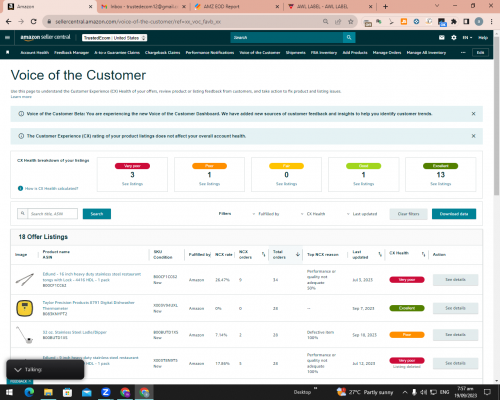Viewport: 500px width, 400px height.
Task: Sort by Last updated column arrows
Action: tap(380, 255)
